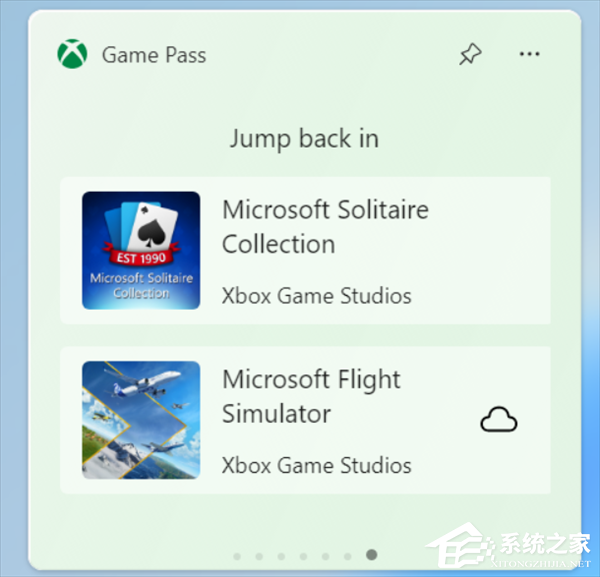600x577 pixels.
Task: Open the three-dot more options menu
Action: click(530, 54)
